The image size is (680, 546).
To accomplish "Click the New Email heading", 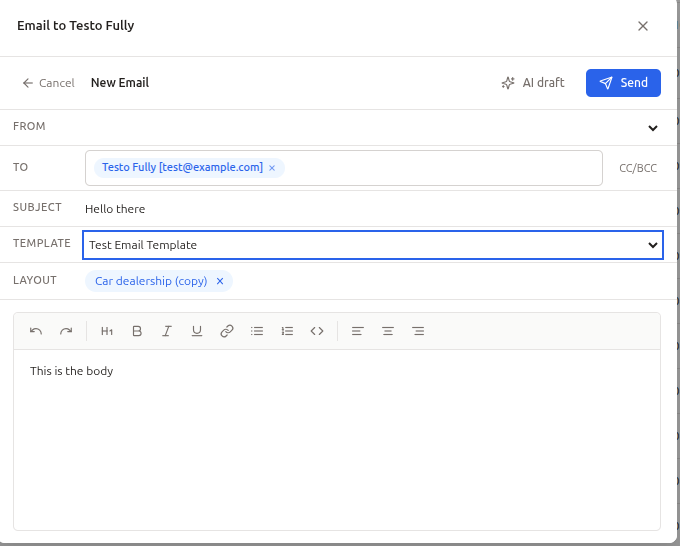I will click(x=120, y=83).
